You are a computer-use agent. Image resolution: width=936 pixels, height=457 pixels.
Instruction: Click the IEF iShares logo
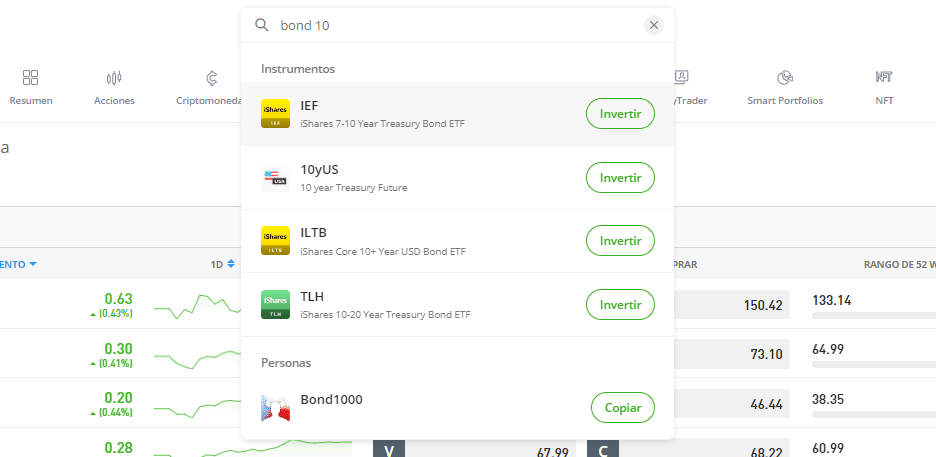[275, 113]
